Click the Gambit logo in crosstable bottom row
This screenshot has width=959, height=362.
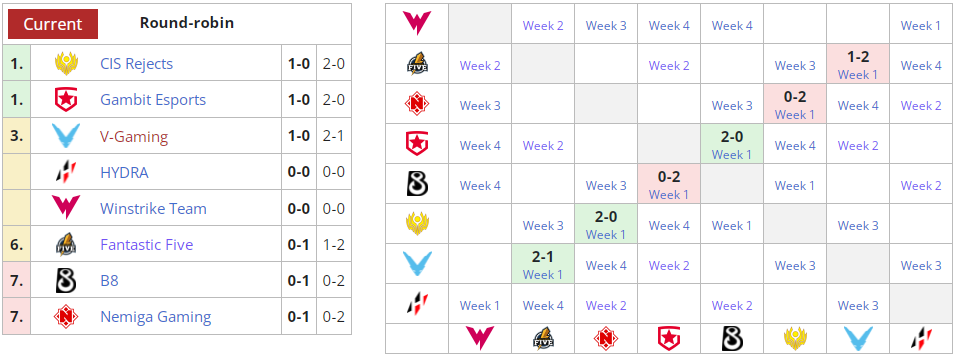[x=669, y=338]
